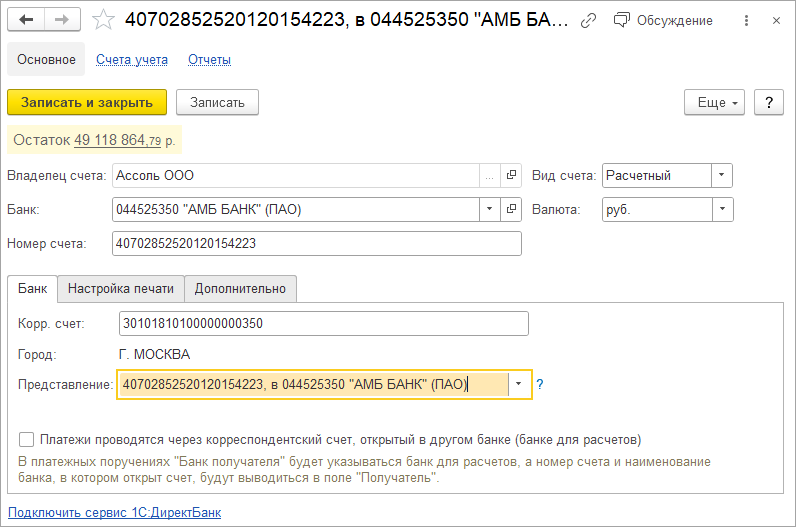Click into the Номер счета field
This screenshot has width=796, height=527.
tap(317, 244)
